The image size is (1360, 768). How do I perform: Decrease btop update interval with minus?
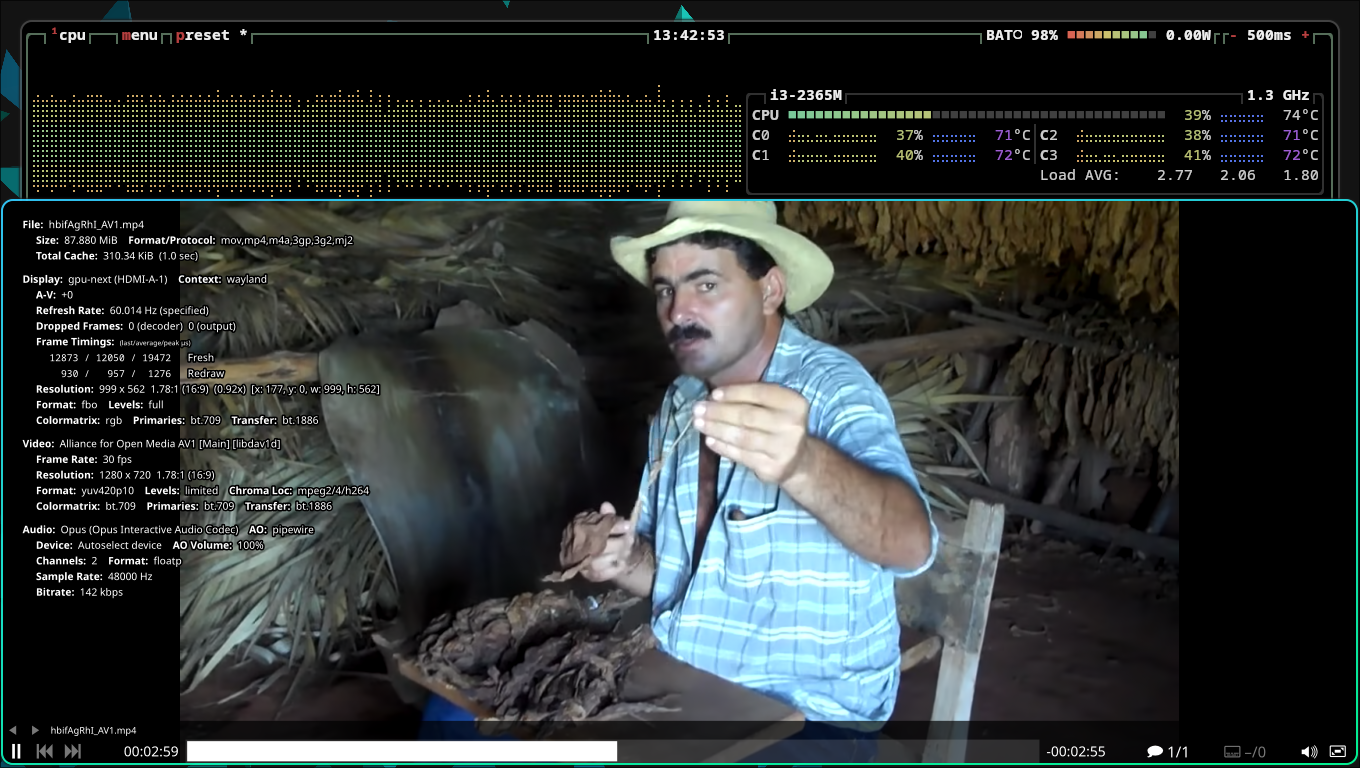1233,35
